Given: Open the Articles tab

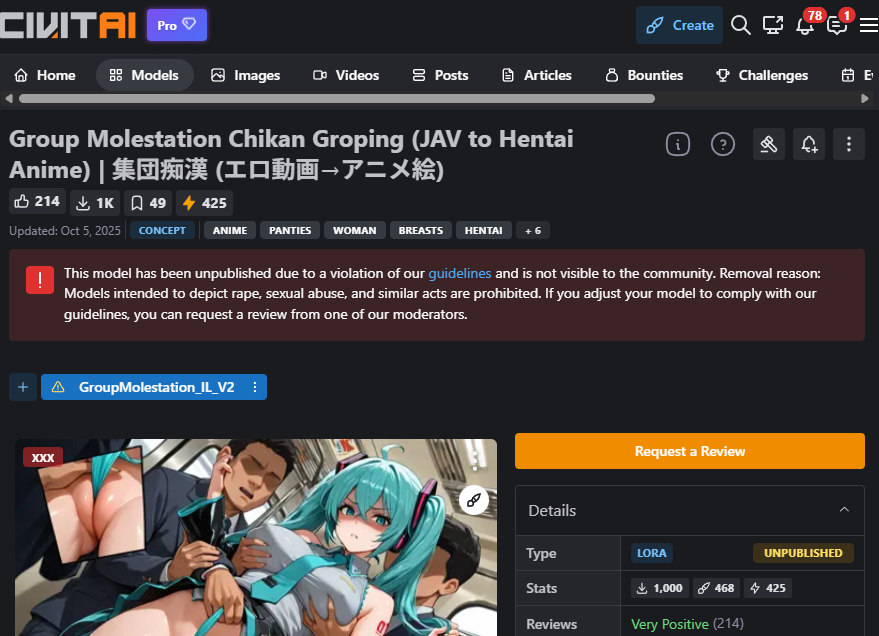Looking at the screenshot, I should pos(536,75).
